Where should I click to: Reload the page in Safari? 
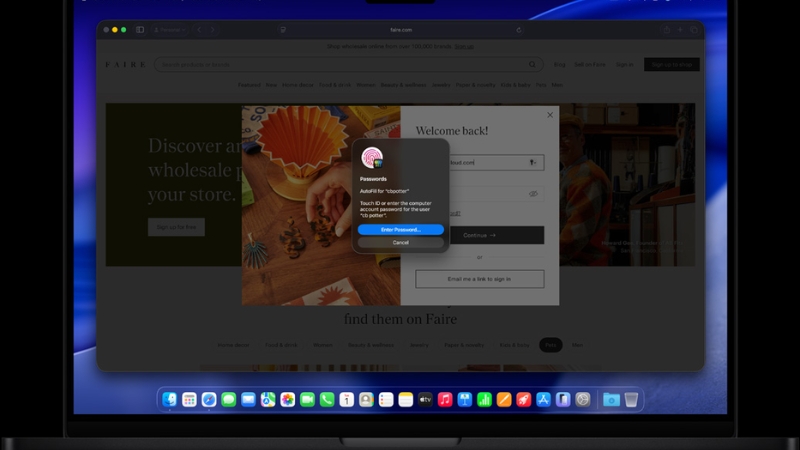pos(519,30)
